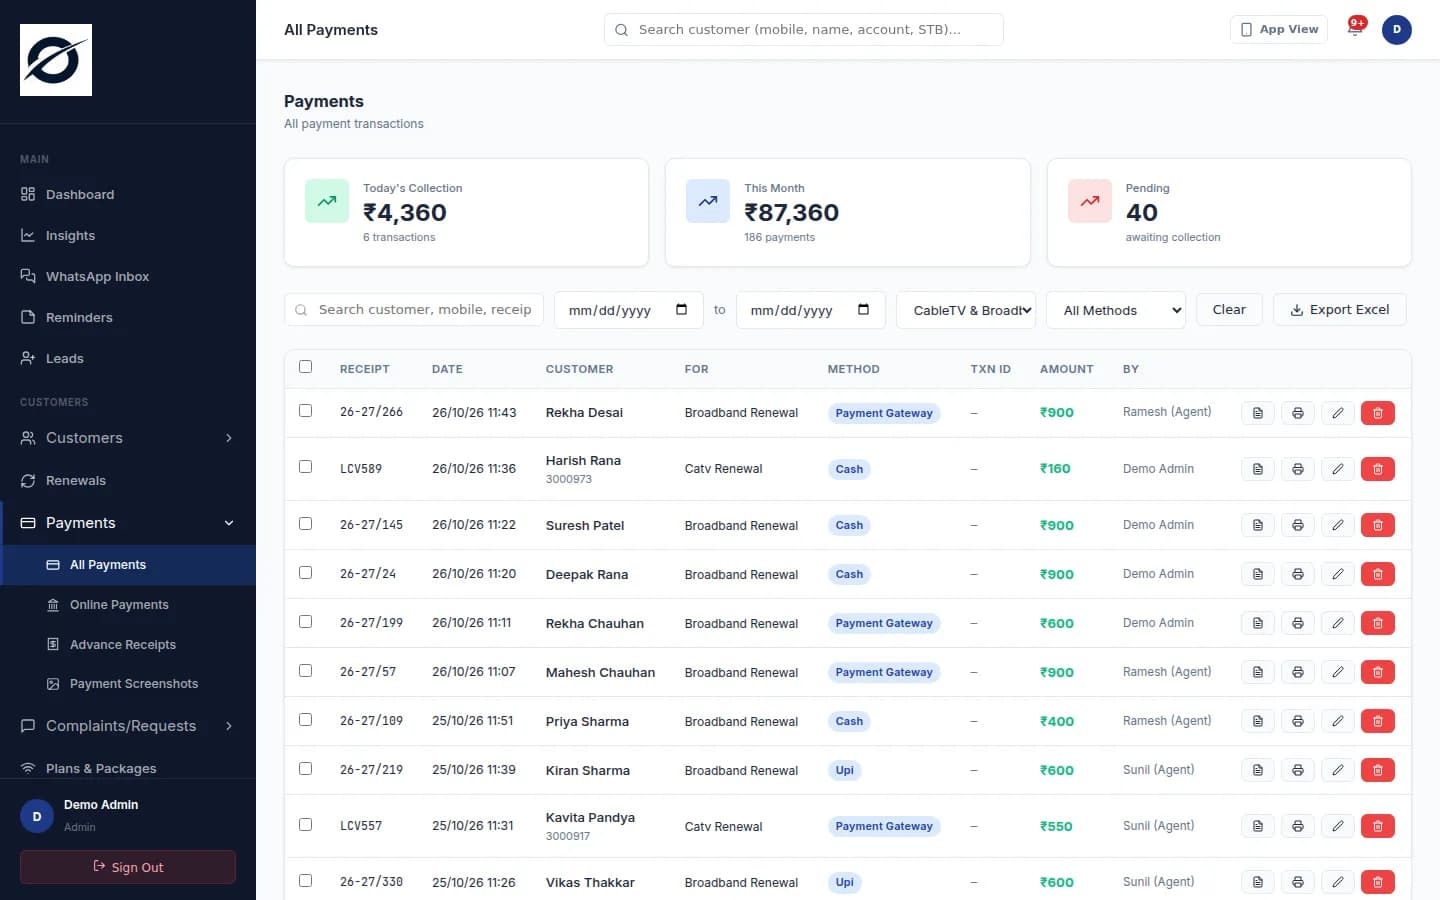
Task: Check the box for receipt 26-27/266
Action: pyautogui.click(x=306, y=411)
